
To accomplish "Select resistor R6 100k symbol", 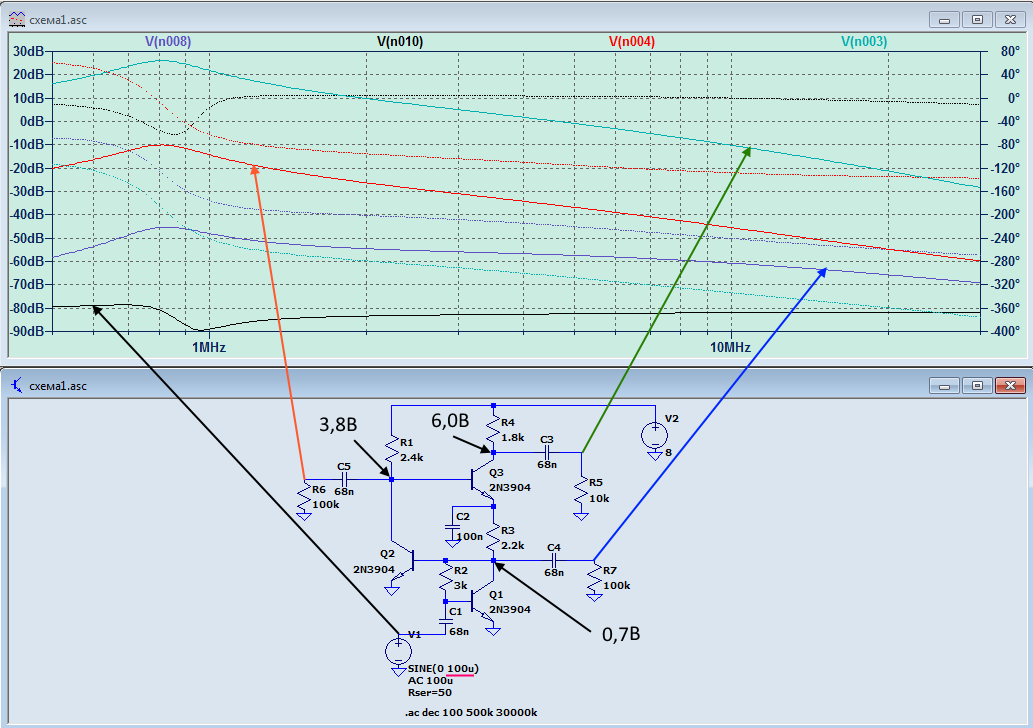I will (304, 497).
